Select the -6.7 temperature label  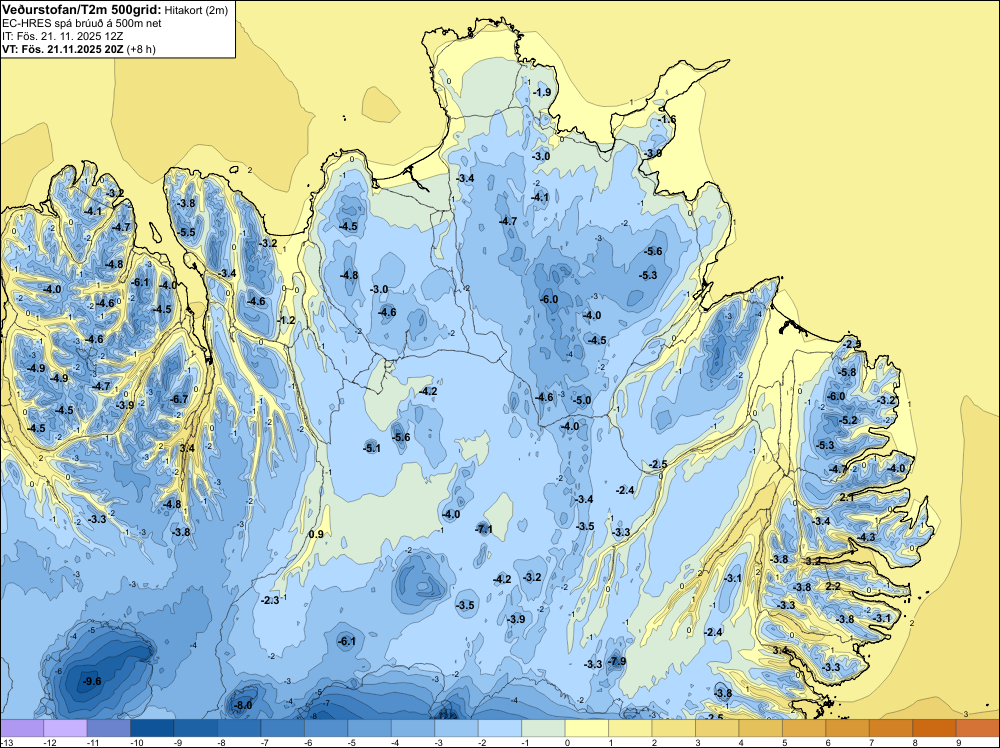click(x=180, y=400)
